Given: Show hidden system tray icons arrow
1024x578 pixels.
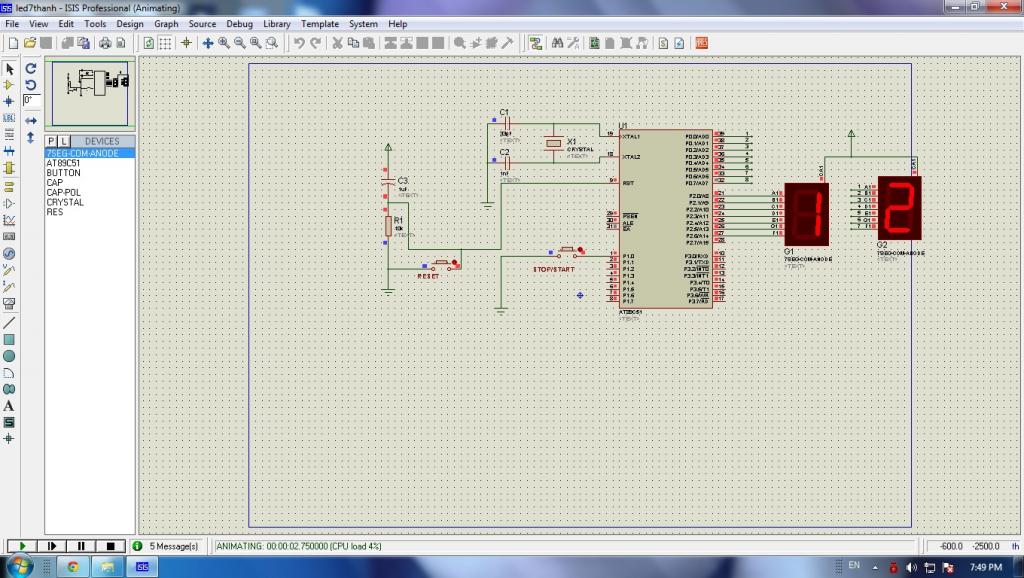Looking at the screenshot, I should [x=873, y=567].
